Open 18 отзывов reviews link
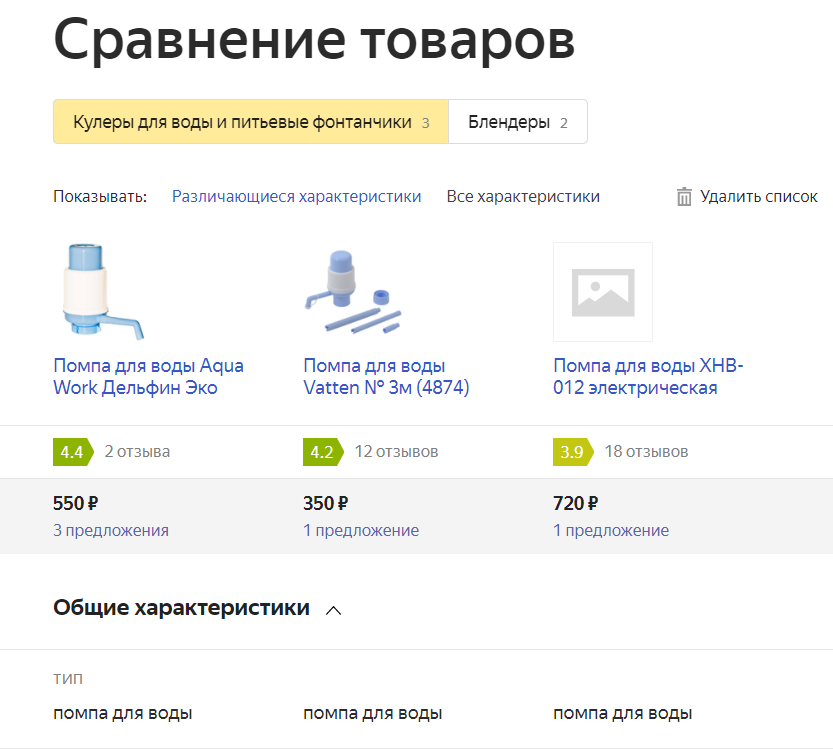 (647, 452)
